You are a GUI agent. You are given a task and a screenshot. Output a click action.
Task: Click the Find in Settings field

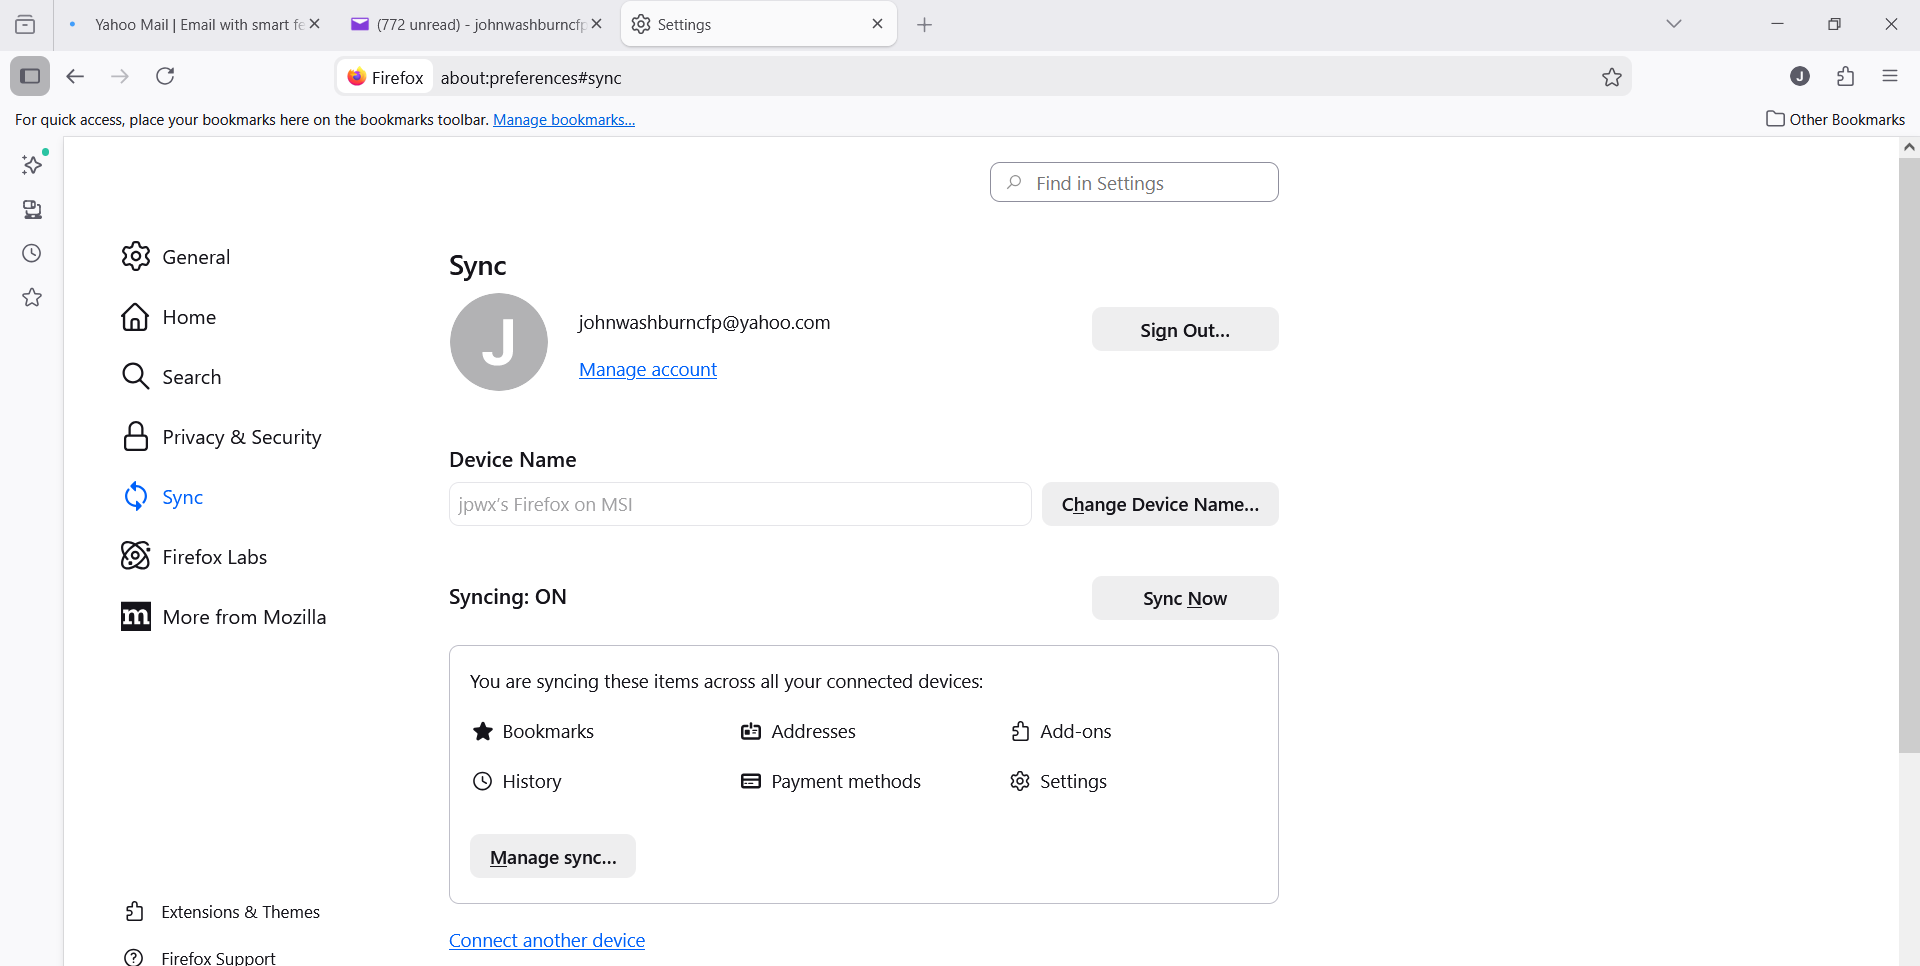[1134, 183]
